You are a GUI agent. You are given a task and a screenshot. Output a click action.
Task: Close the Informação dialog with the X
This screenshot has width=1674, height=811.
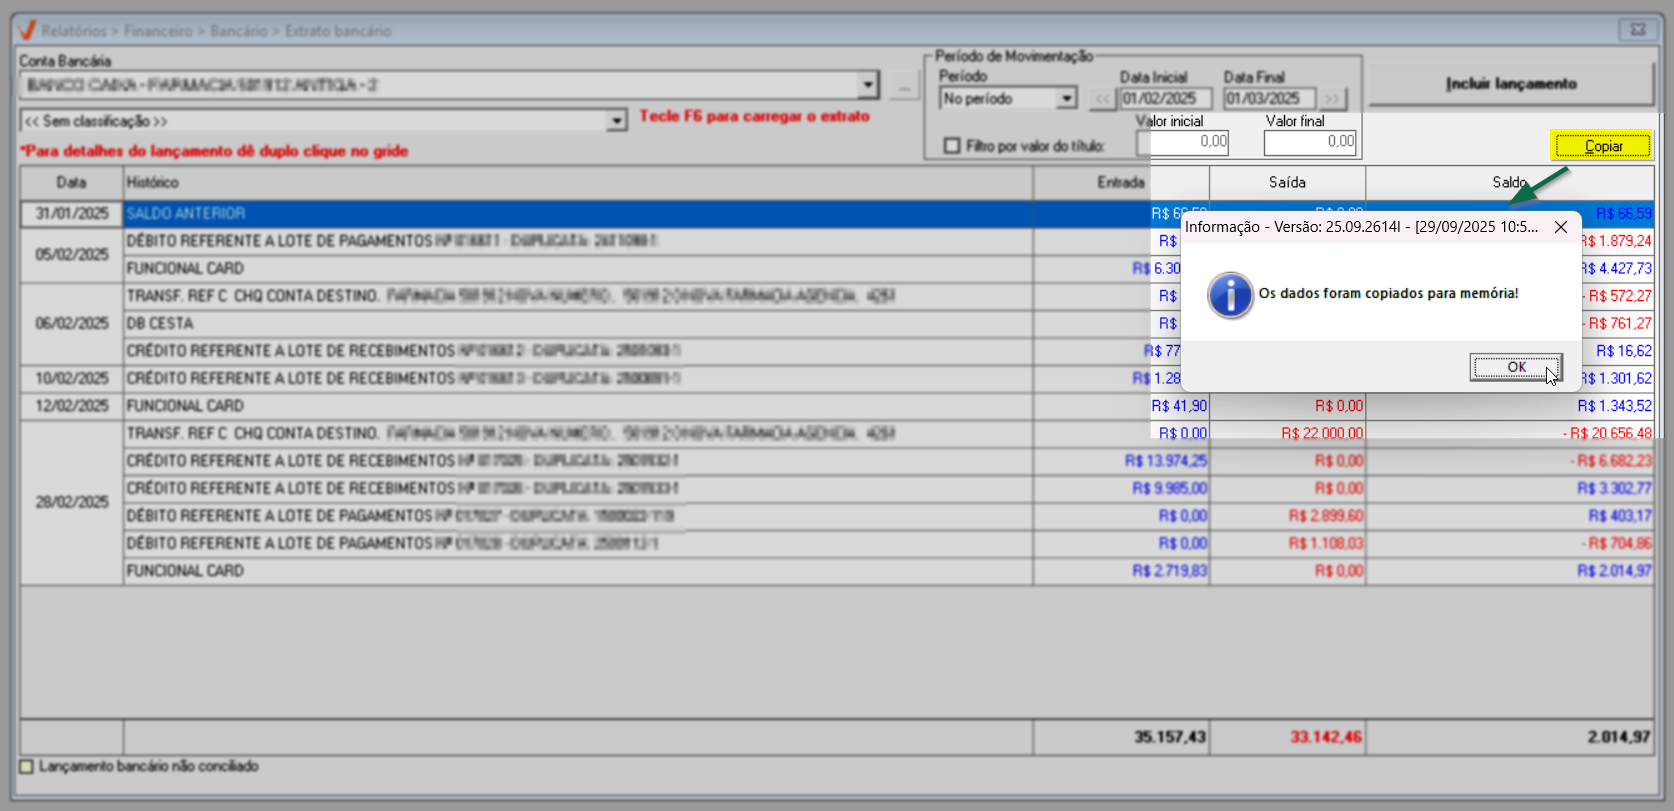(1560, 227)
